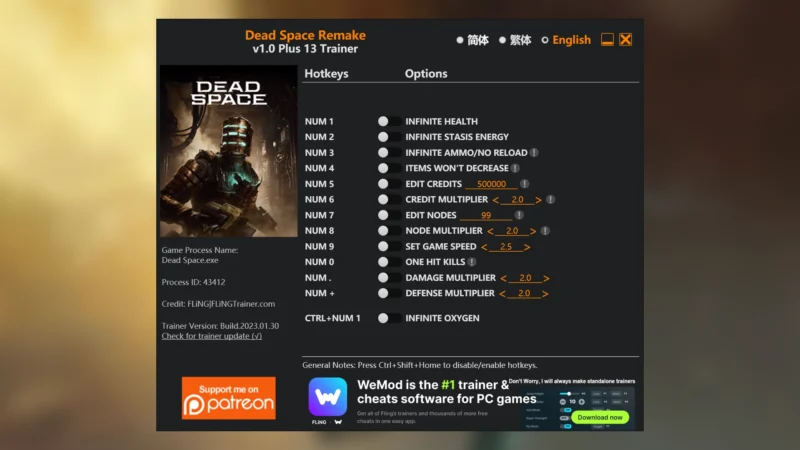The height and width of the screenshot is (450, 800).
Task: Click info icon next to Edit Credits
Action: (x=524, y=184)
